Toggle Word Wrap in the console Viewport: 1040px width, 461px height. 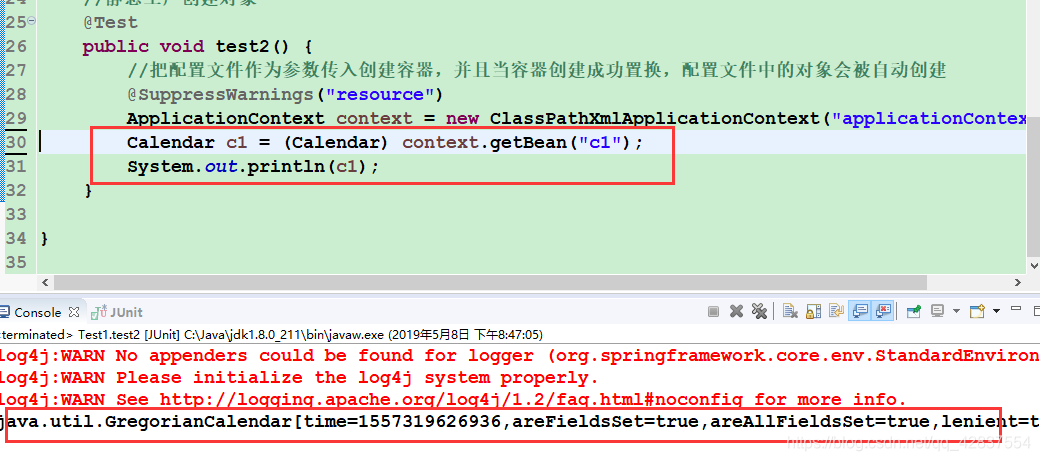click(x=836, y=310)
